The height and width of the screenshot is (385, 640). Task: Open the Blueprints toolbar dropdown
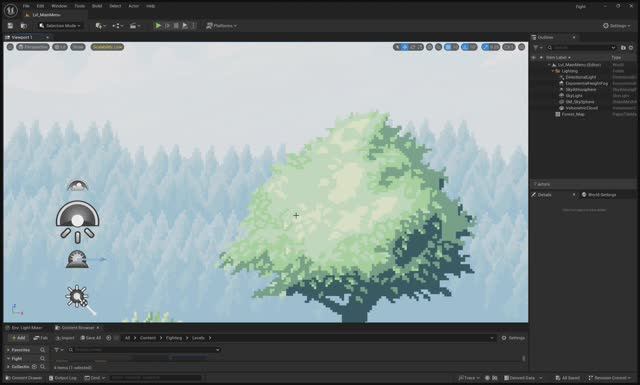tap(118, 26)
